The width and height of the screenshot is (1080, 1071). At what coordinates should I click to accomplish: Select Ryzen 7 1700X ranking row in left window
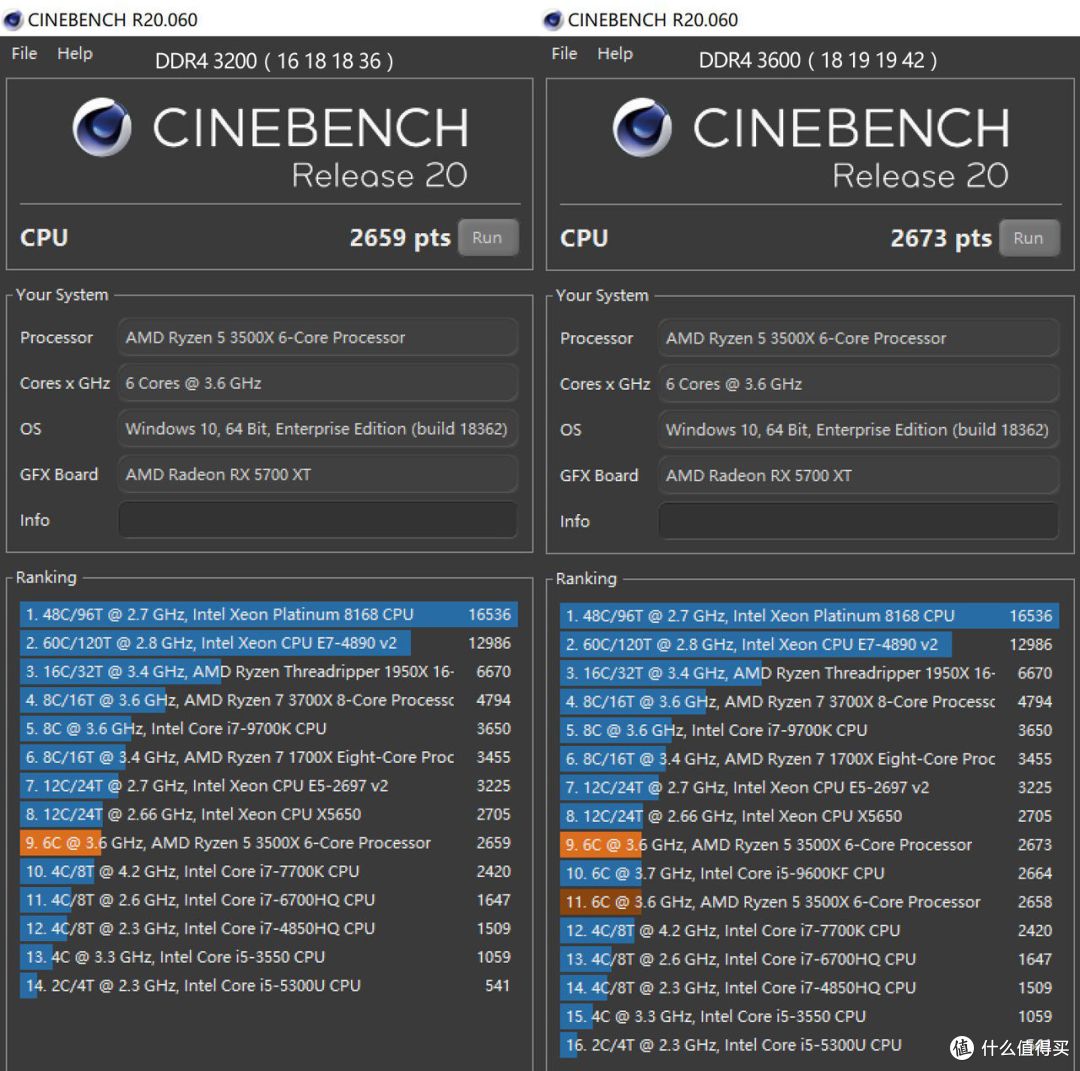(x=269, y=757)
